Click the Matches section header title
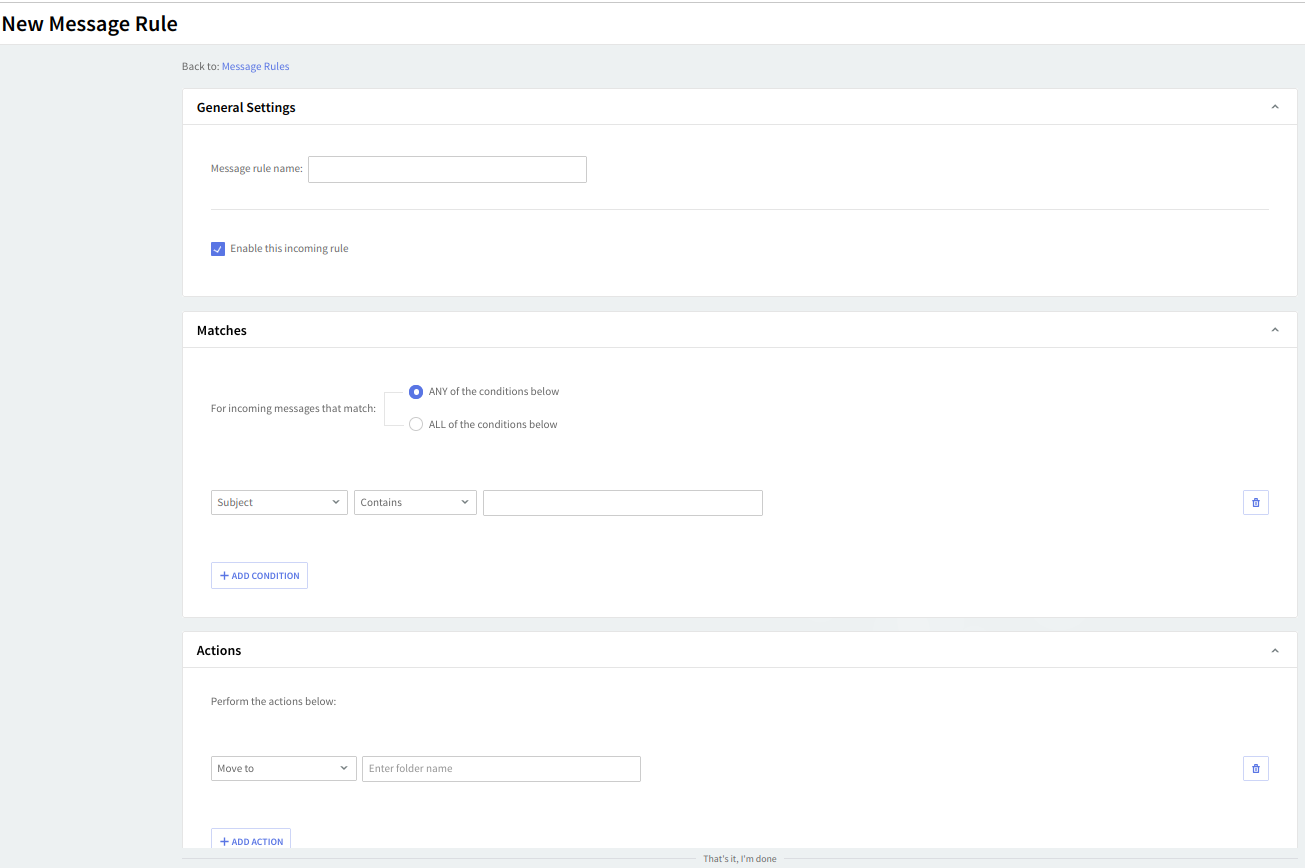 [222, 330]
